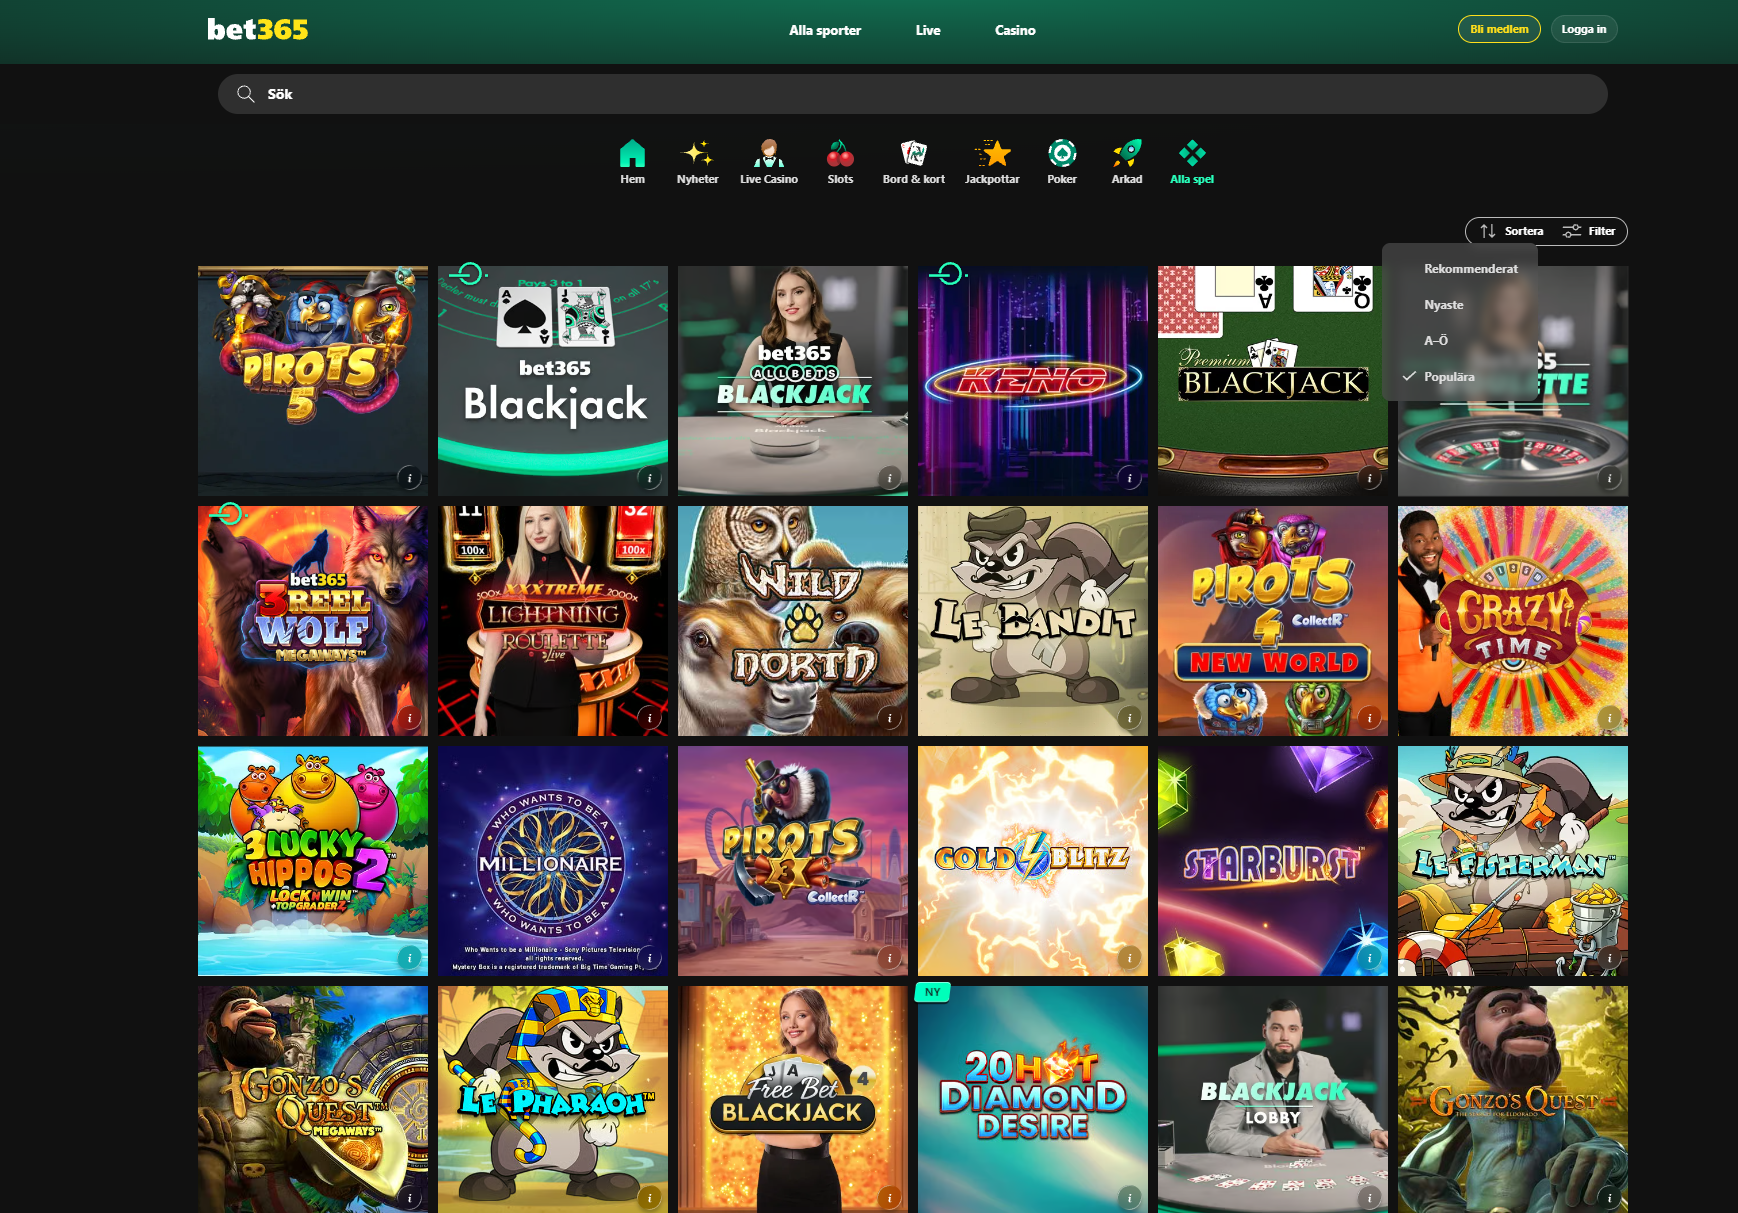Show info for Starburst game
This screenshot has width=1738, height=1213.
tap(1369, 958)
